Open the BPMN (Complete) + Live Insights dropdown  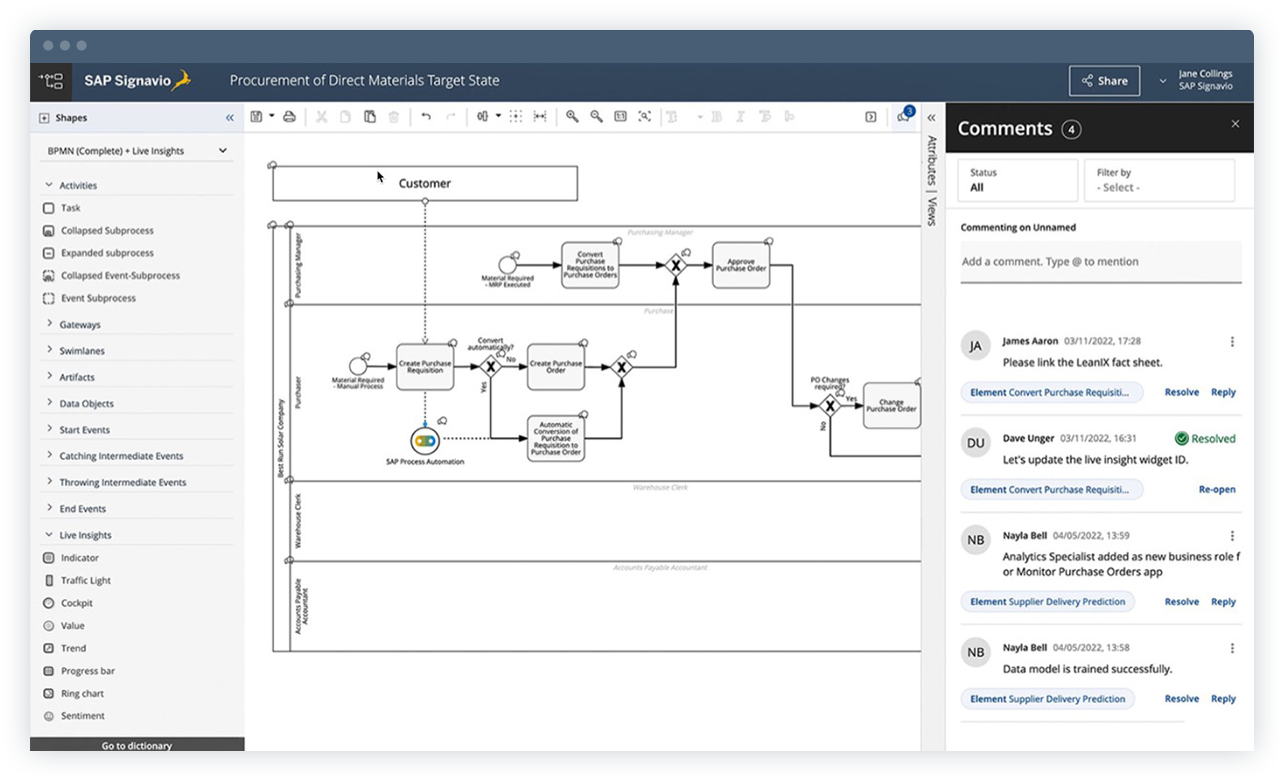pyautogui.click(x=135, y=150)
